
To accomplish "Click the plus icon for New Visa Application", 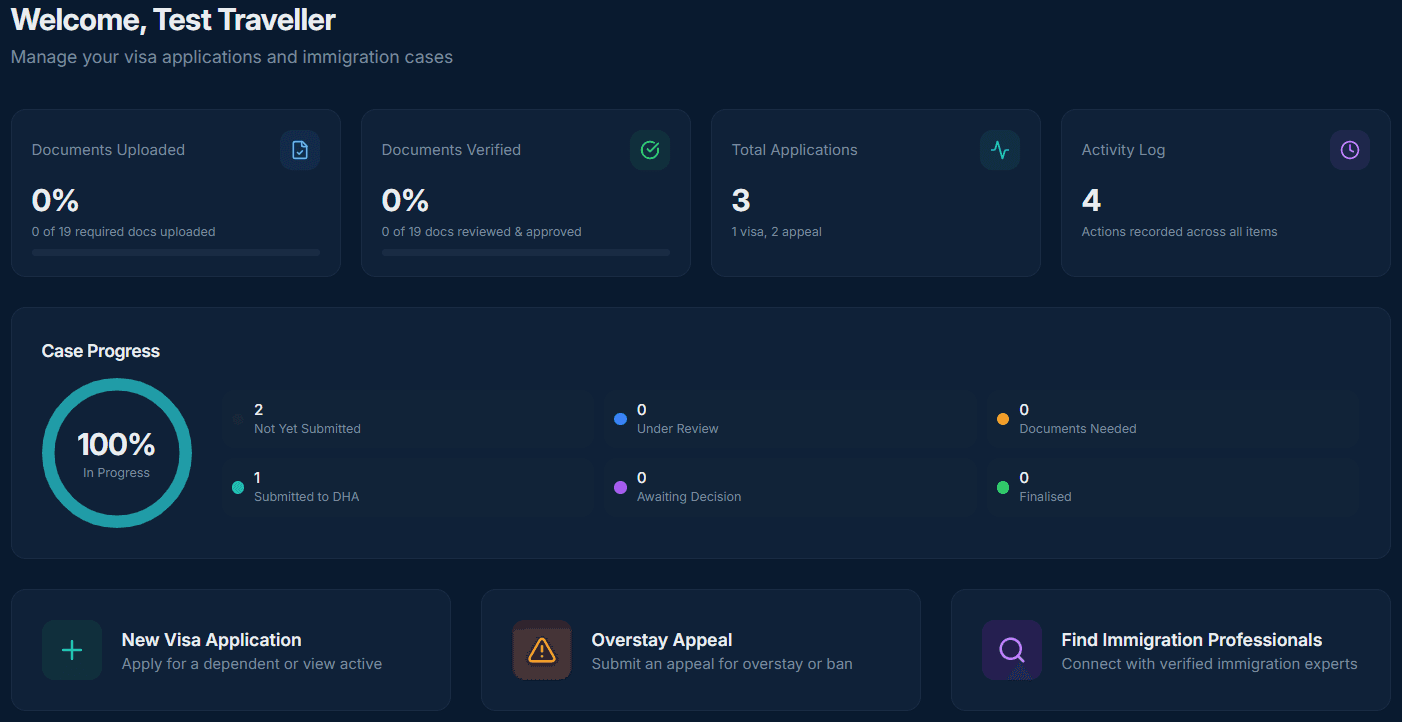I will (x=72, y=650).
